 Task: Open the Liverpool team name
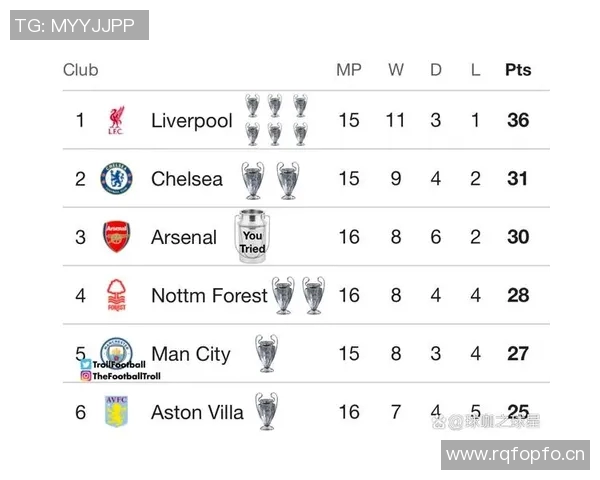pos(191,121)
